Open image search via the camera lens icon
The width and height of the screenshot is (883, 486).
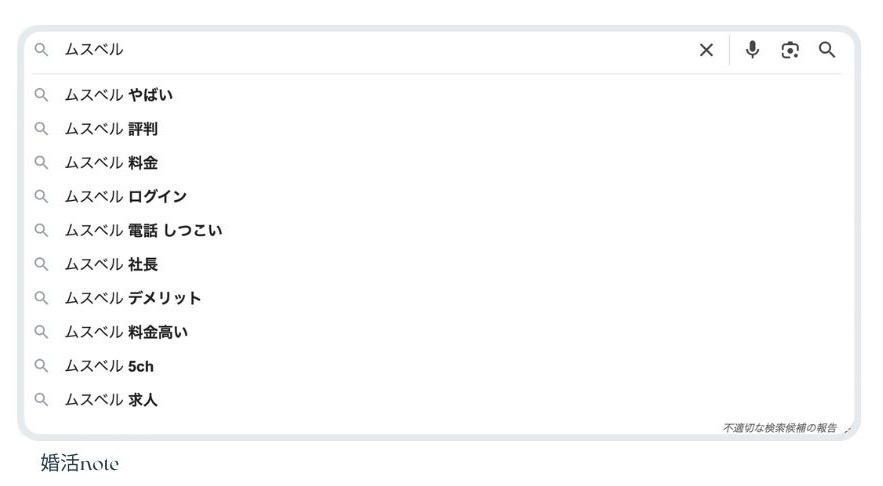point(790,50)
